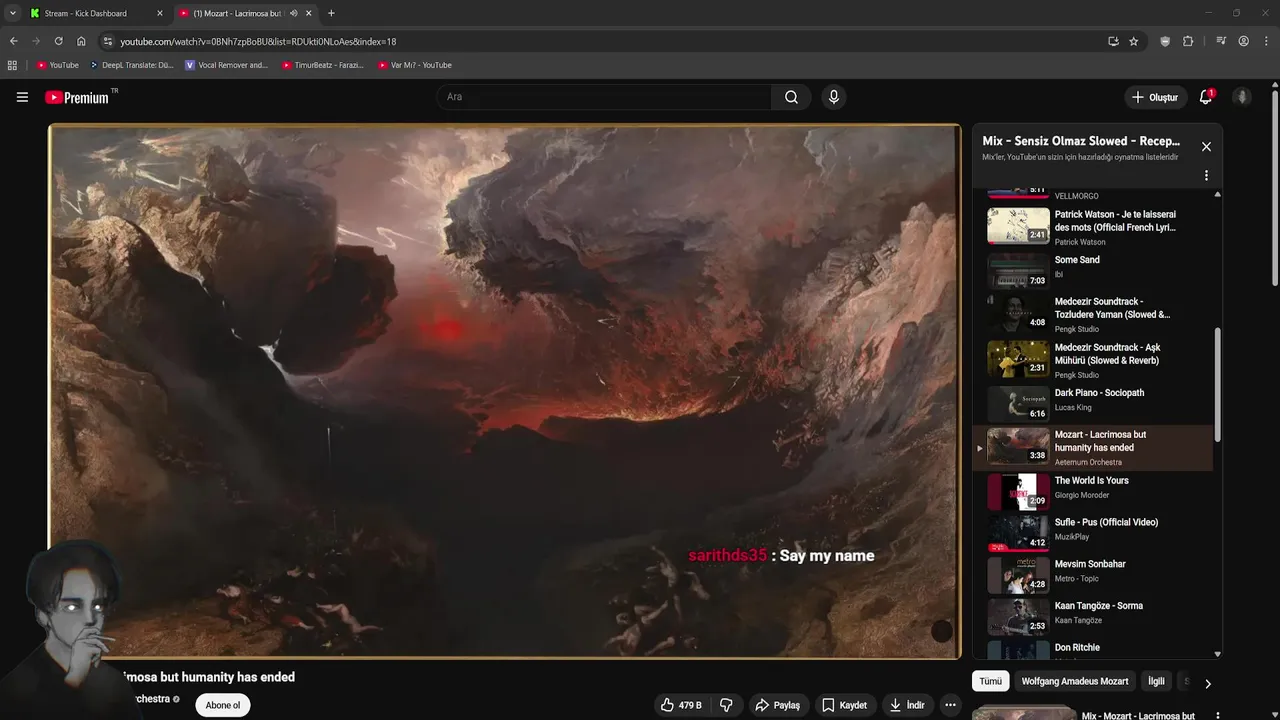Play Medcezir Soundtrack - Tozludere Yaman
This screenshot has height=720, width=1280.
(x=1094, y=314)
